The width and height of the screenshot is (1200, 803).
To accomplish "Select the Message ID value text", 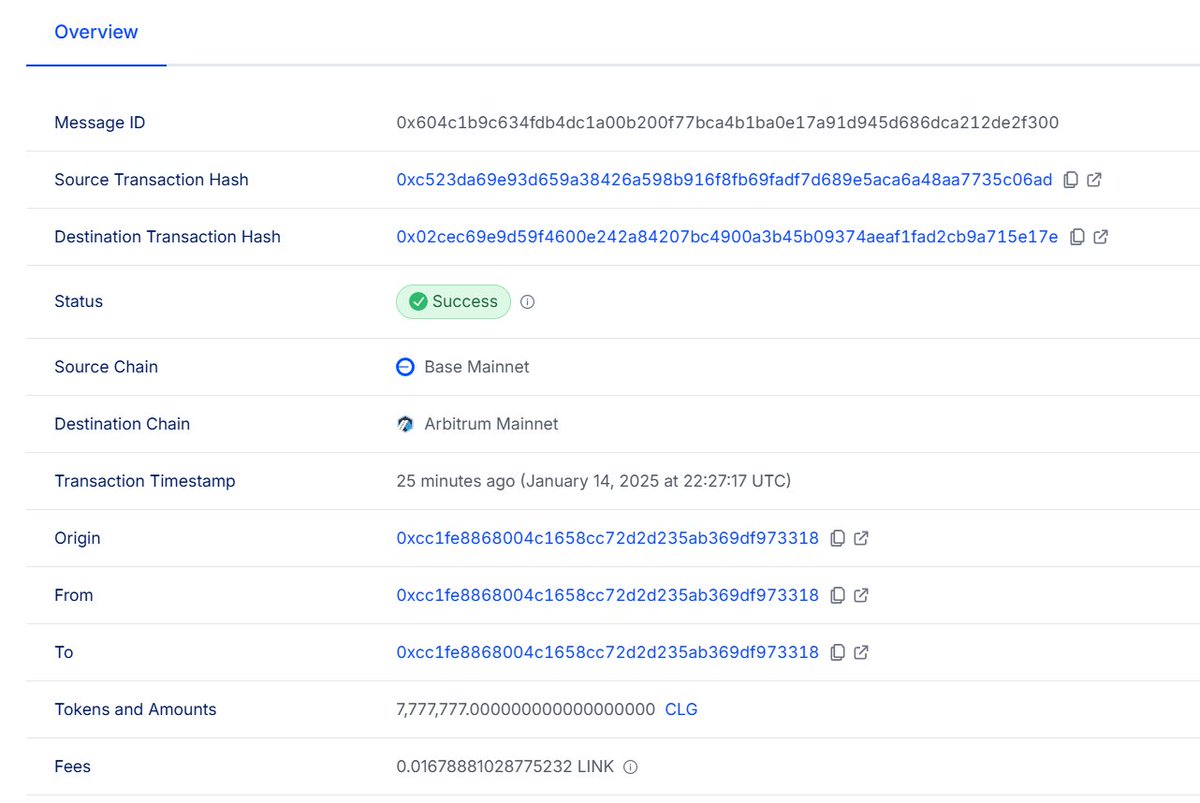I will 728,122.
